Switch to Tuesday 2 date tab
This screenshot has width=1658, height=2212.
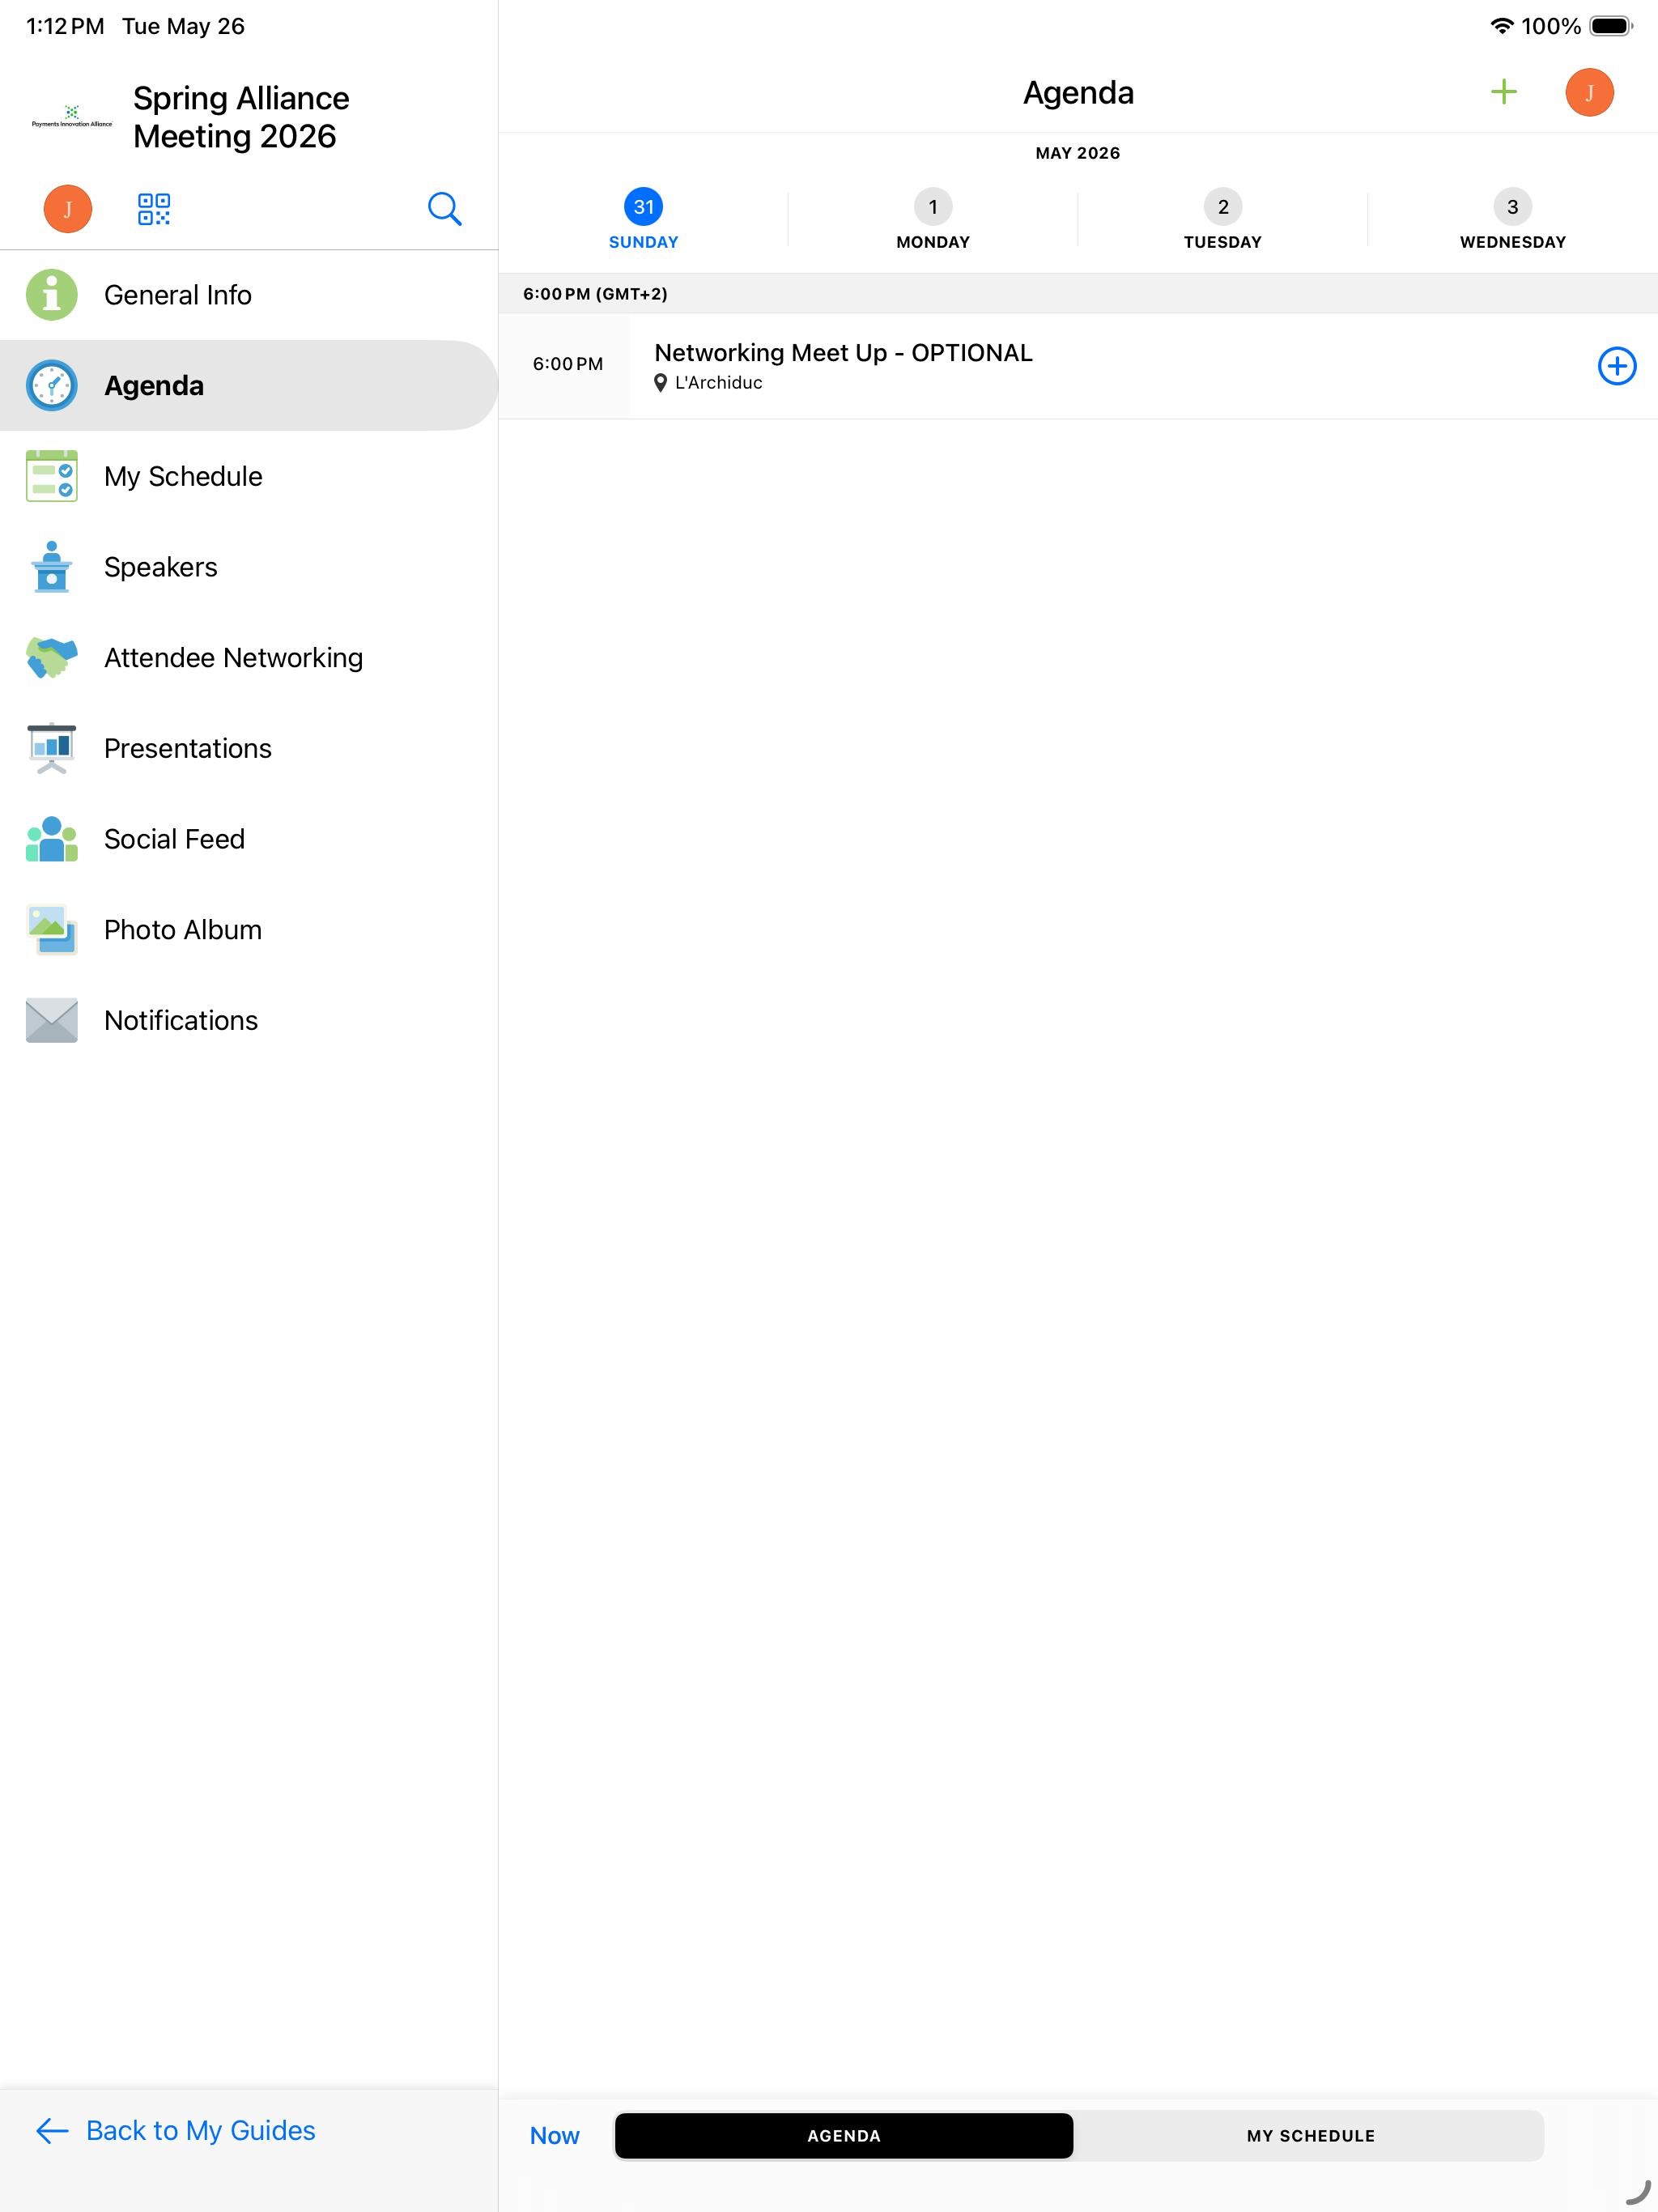(1223, 219)
